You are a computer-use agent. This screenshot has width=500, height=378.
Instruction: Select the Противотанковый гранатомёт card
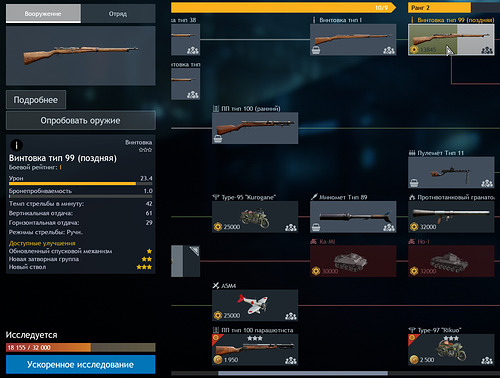click(451, 217)
